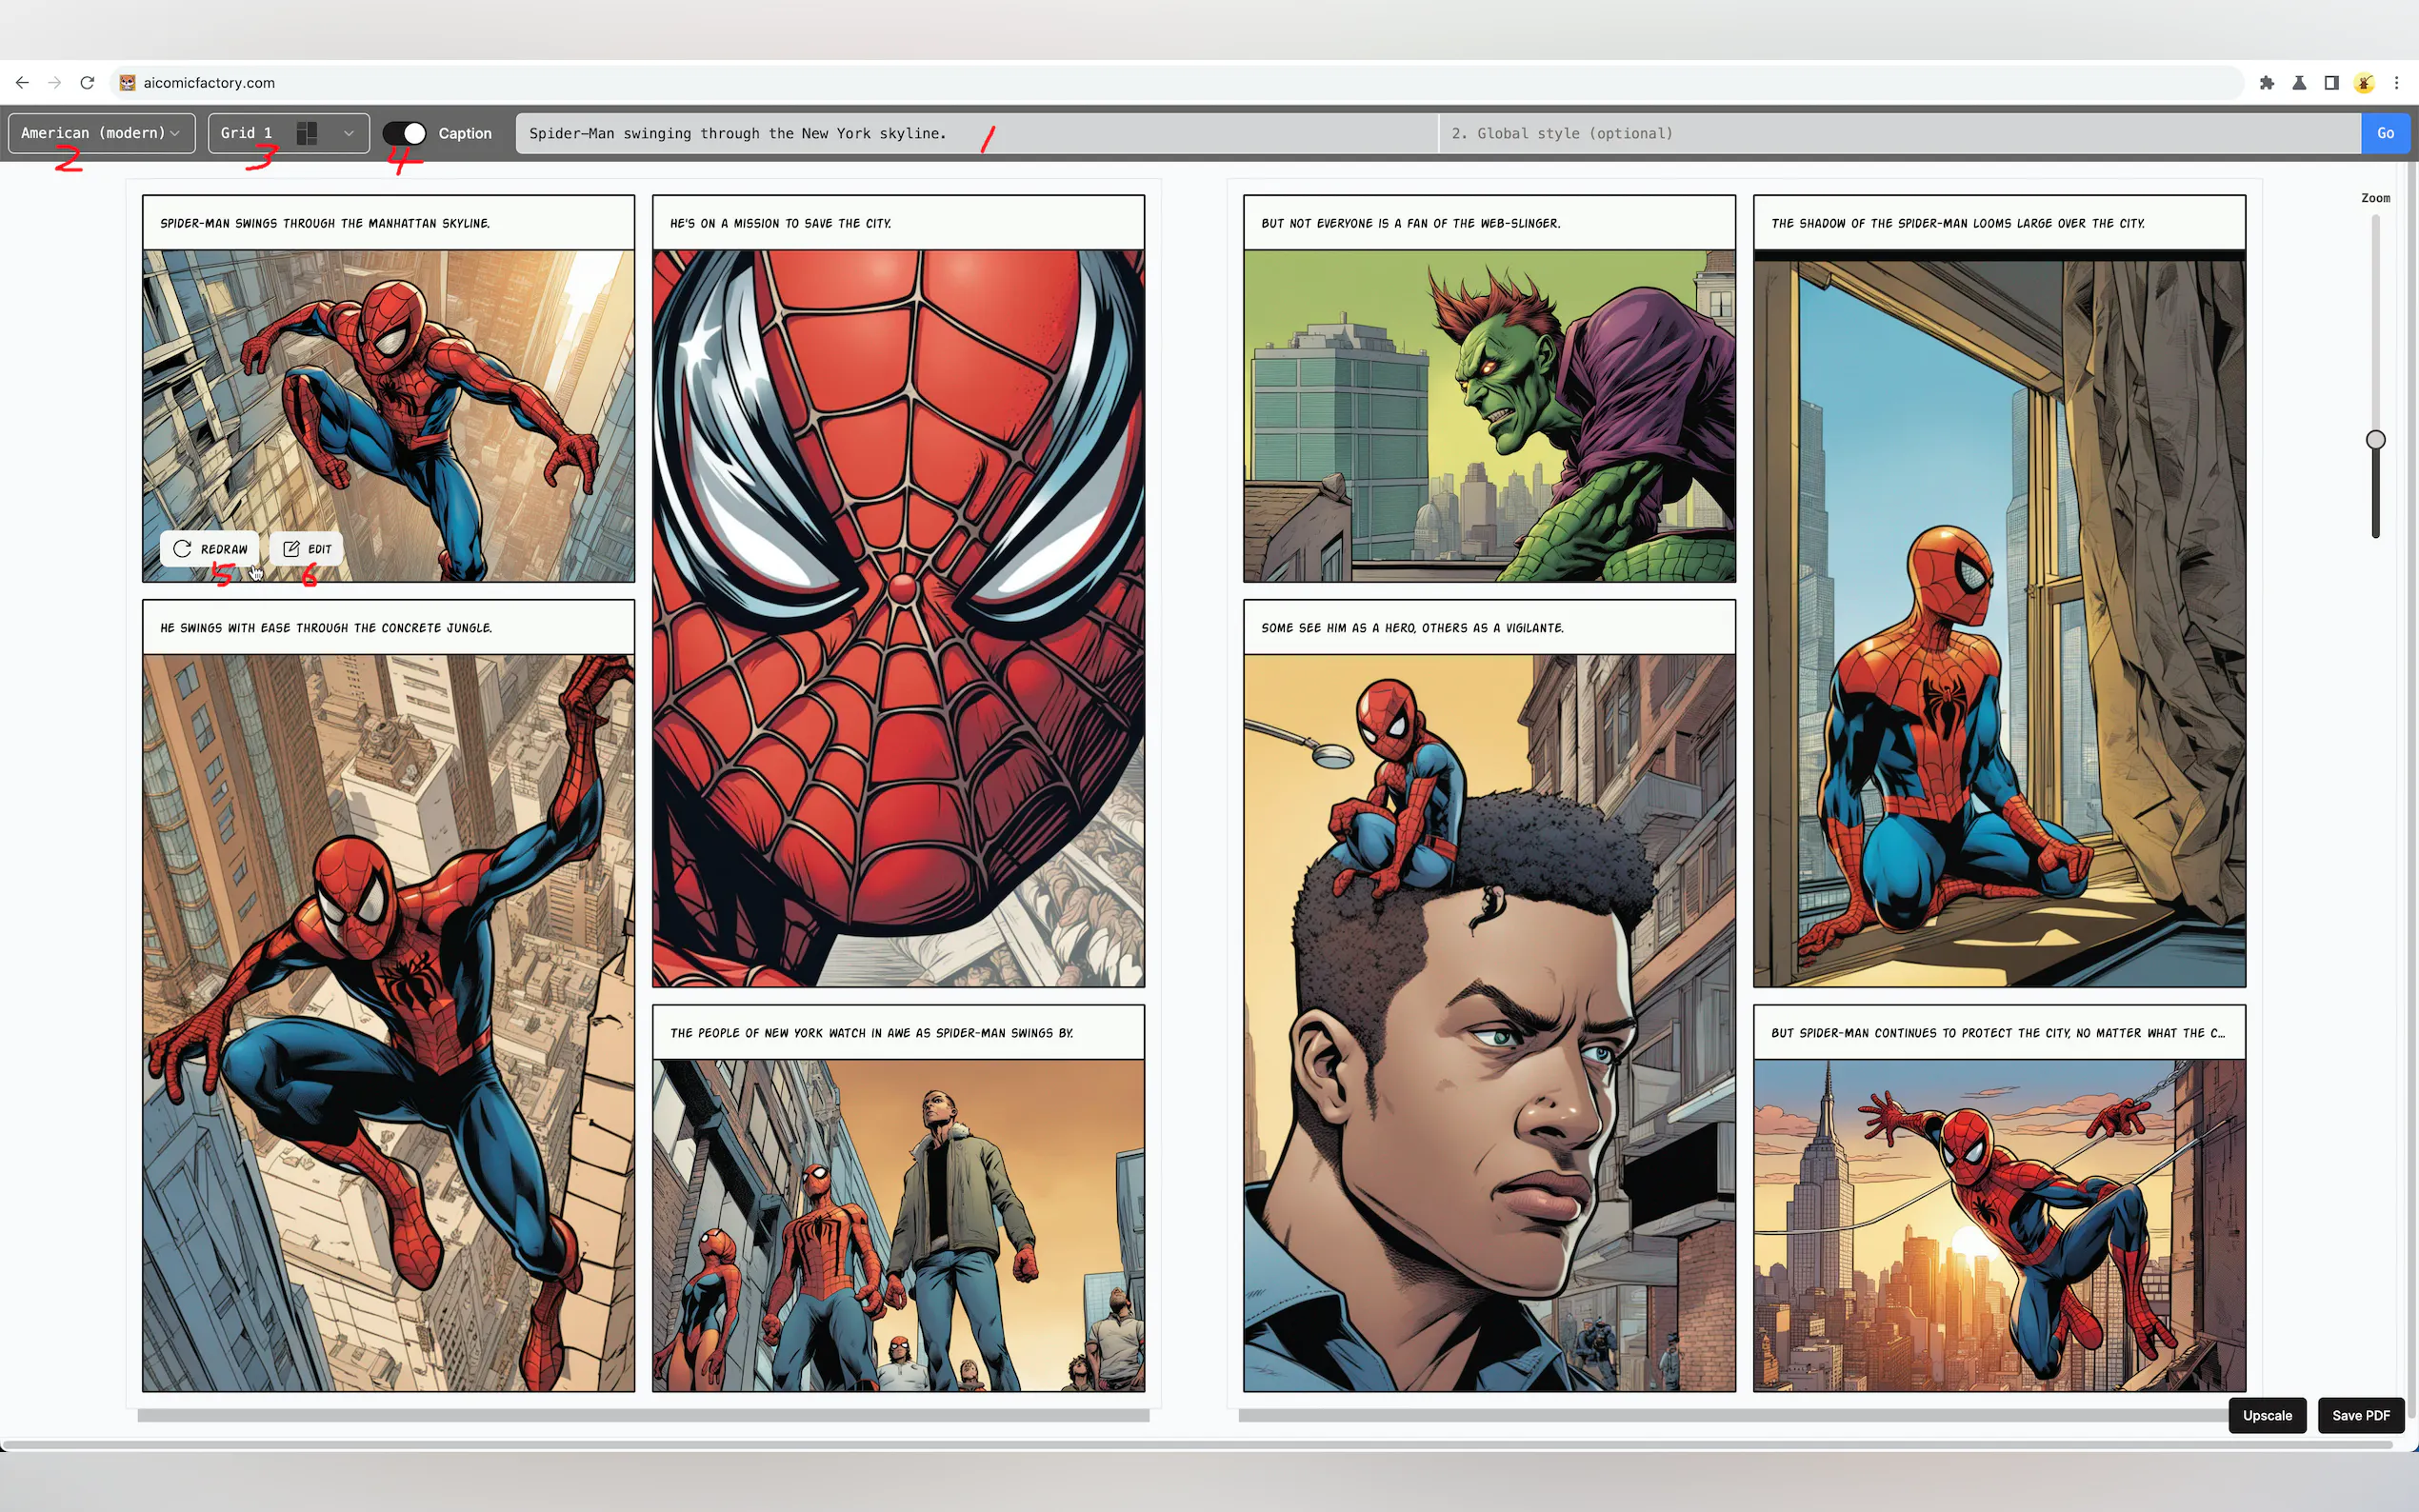
Task: Click the Save PDF button
Action: (x=2360, y=1415)
